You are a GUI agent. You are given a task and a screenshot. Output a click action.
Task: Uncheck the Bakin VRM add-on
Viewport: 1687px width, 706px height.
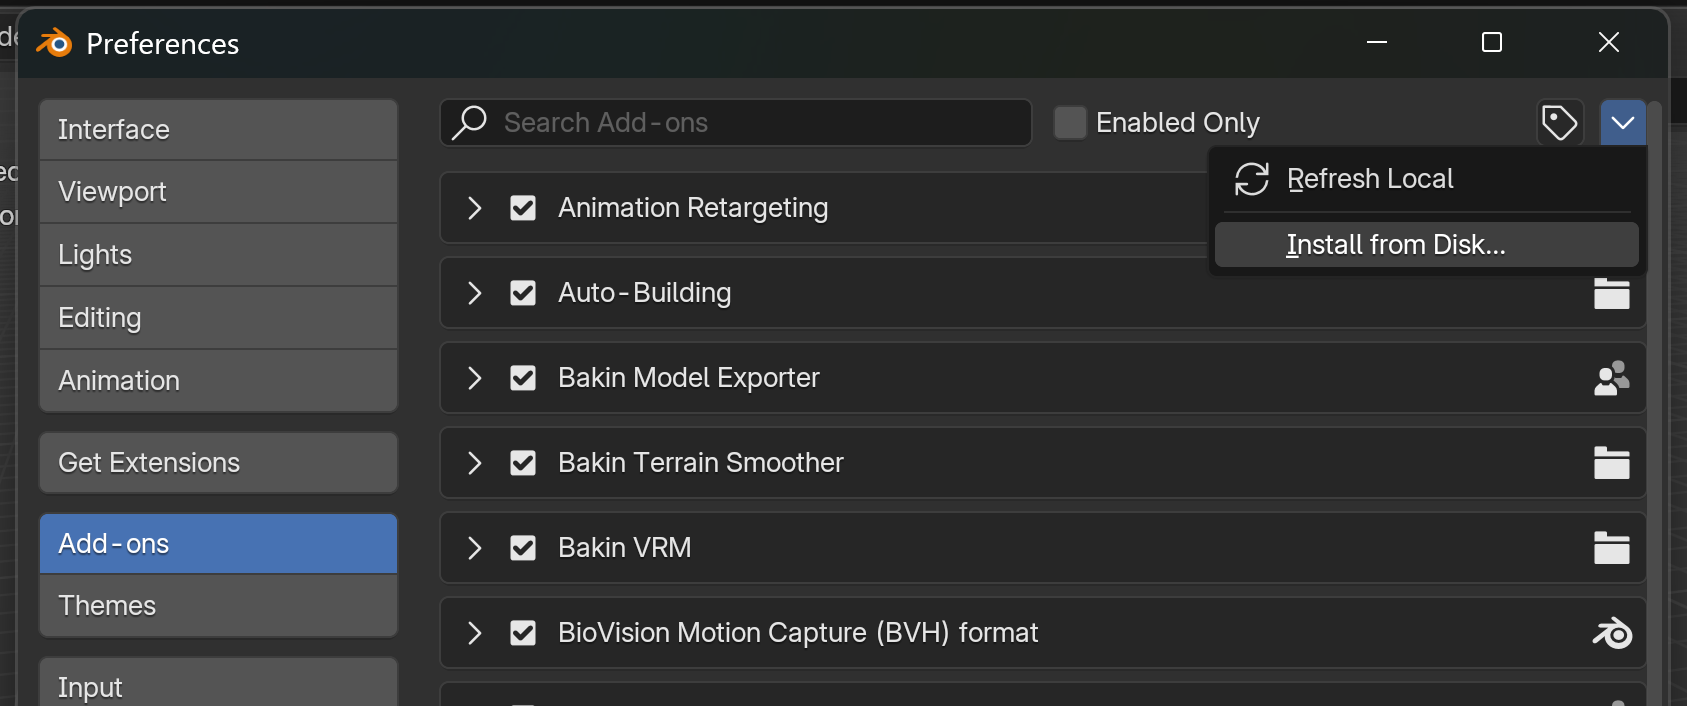[x=523, y=548]
